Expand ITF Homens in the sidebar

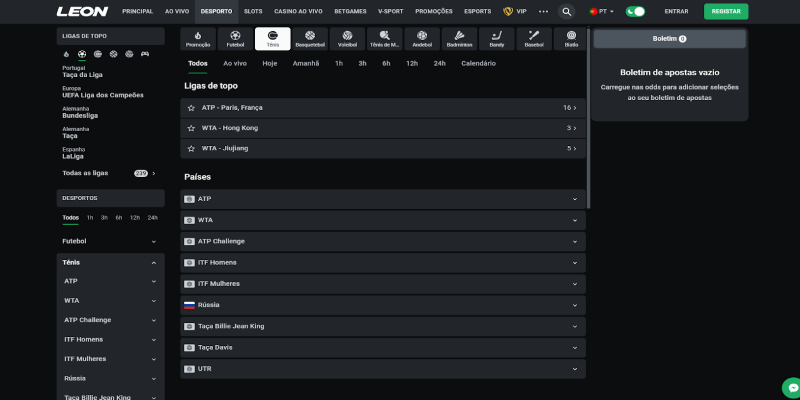[110, 339]
